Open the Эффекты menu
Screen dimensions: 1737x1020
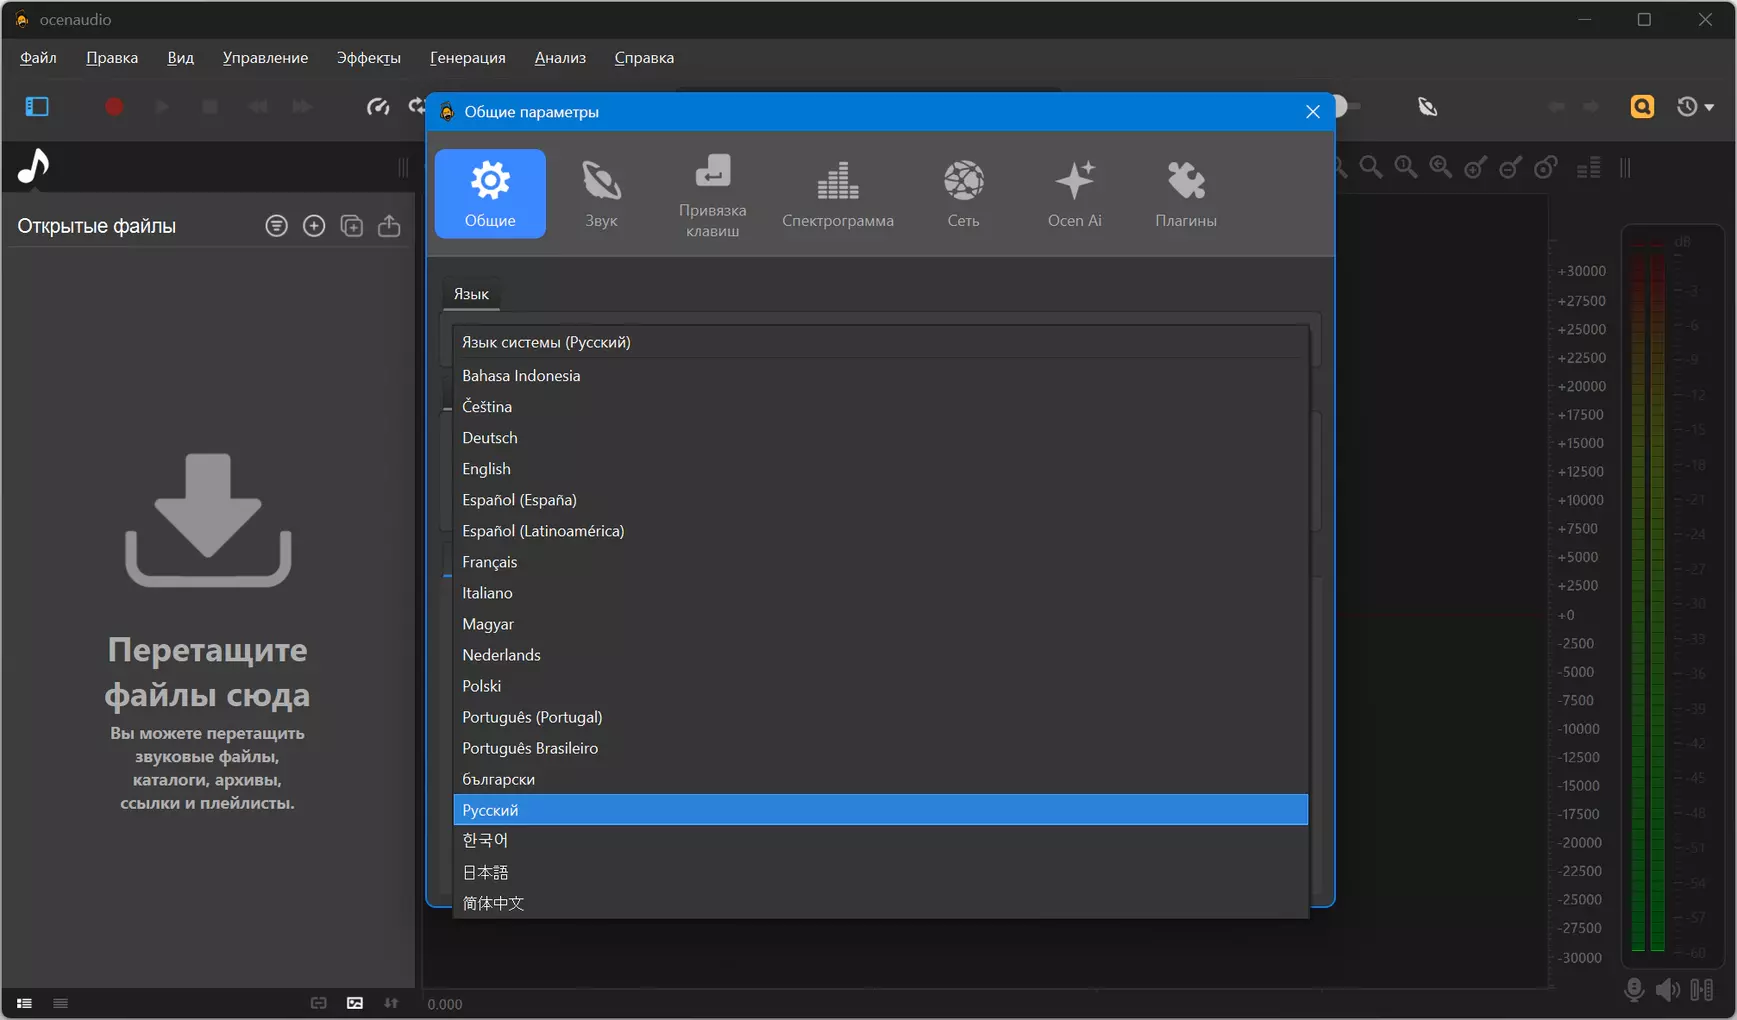[x=369, y=58]
